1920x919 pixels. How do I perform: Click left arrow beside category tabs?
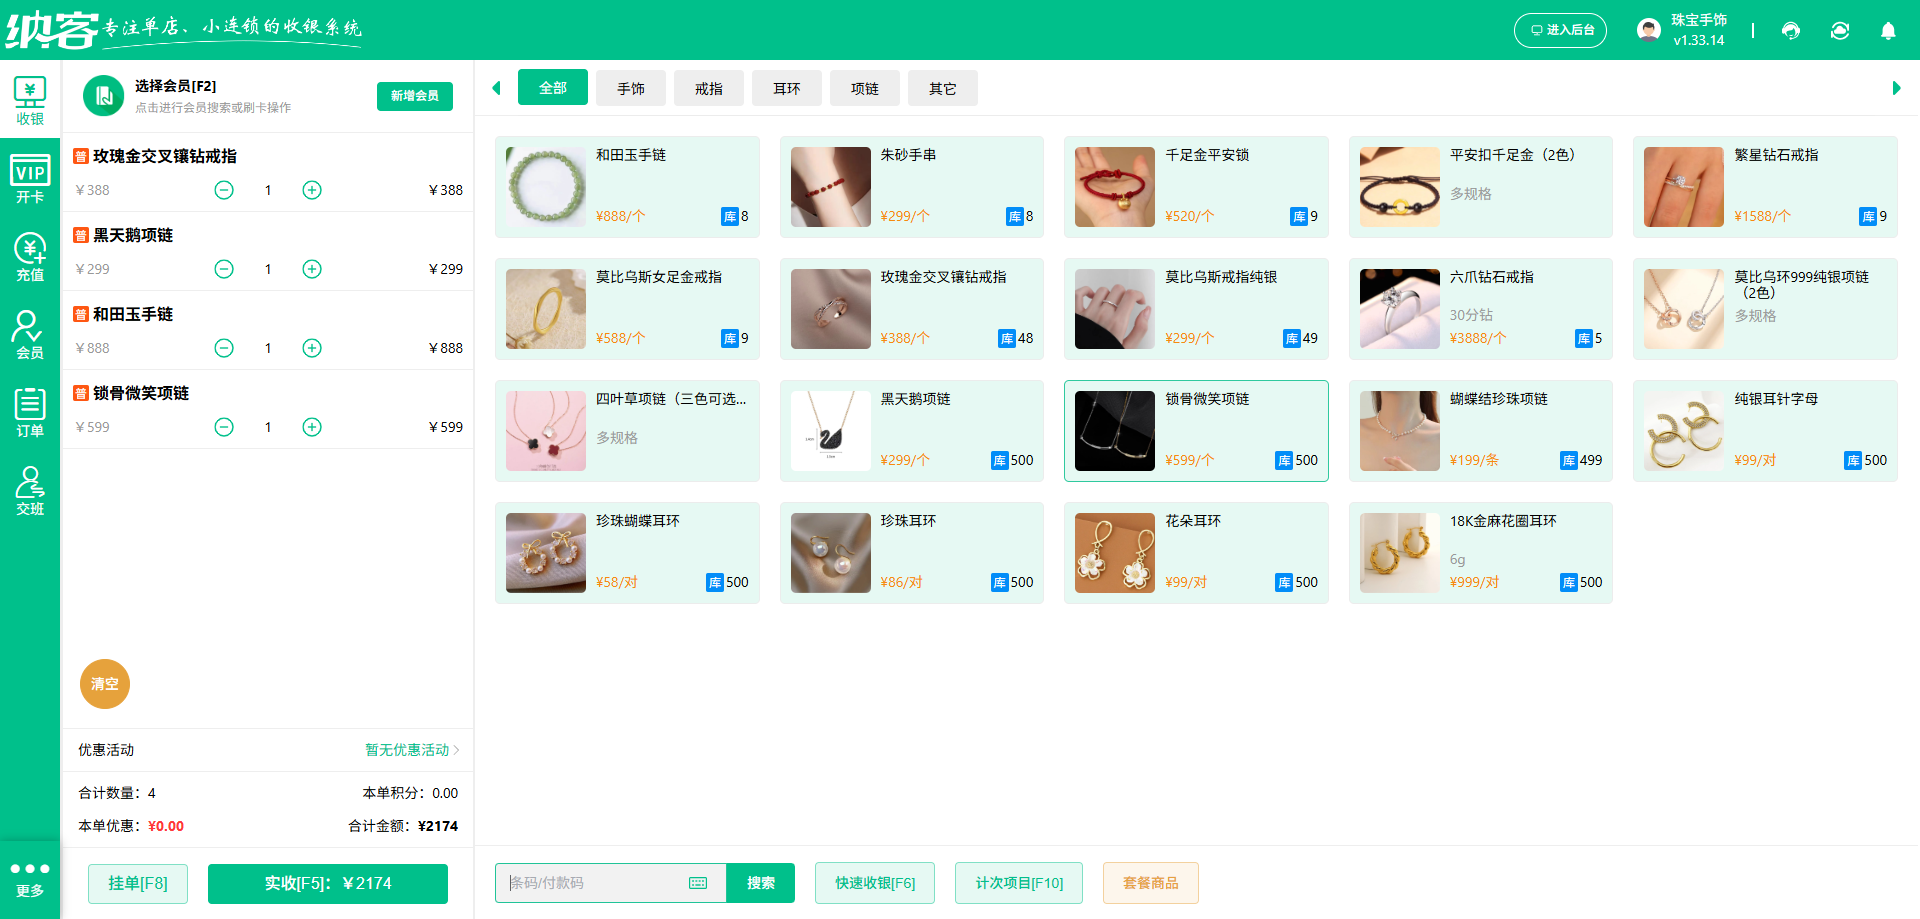click(x=496, y=88)
